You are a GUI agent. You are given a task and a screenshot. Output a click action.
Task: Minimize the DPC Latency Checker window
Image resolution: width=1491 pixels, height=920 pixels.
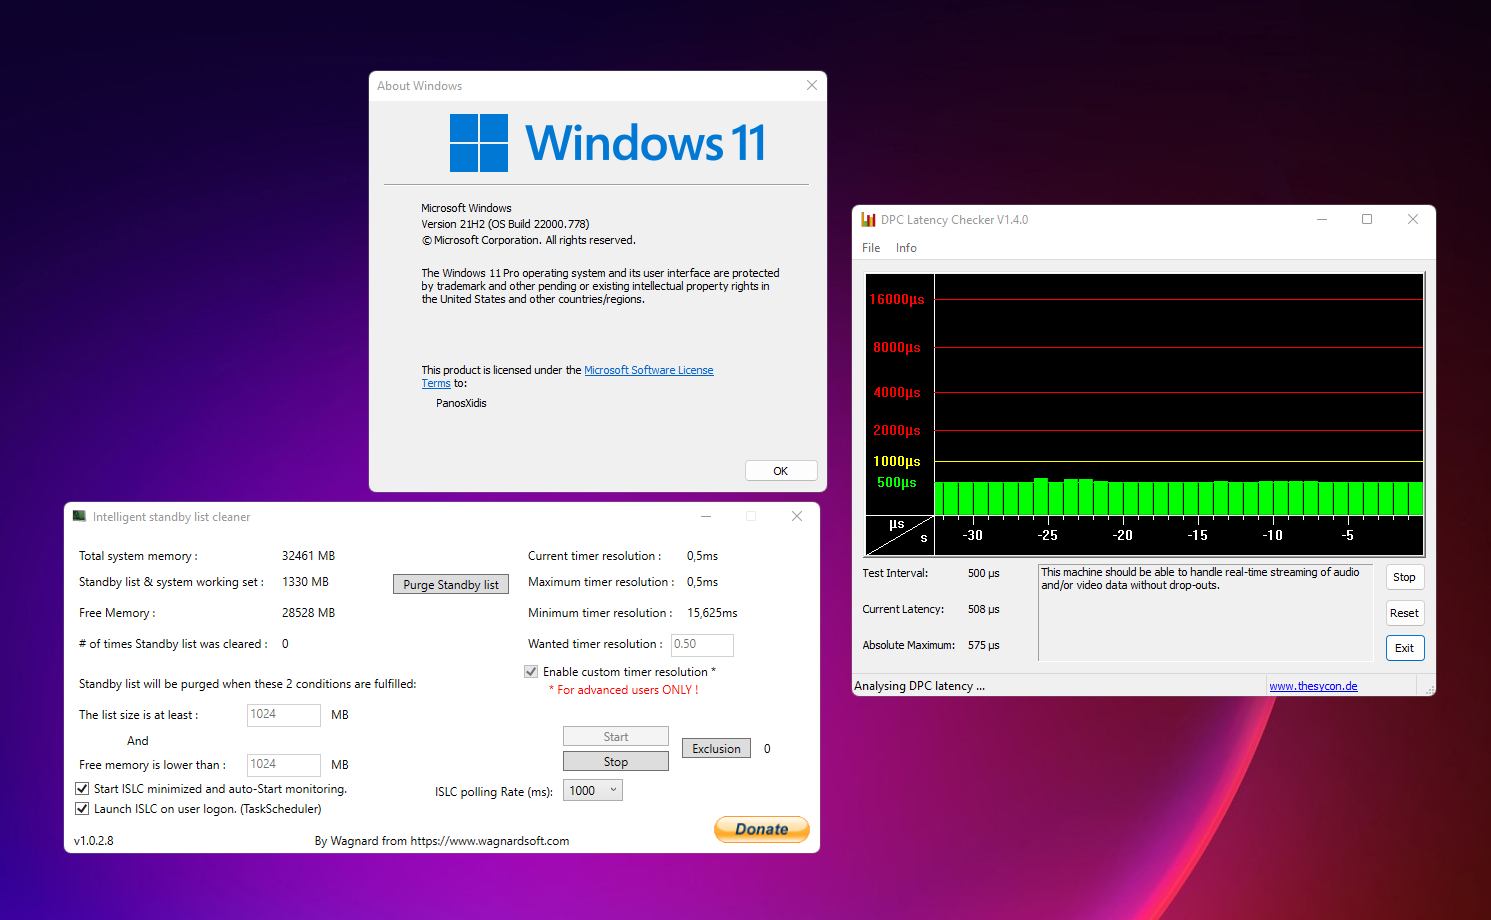pyautogui.click(x=1322, y=219)
